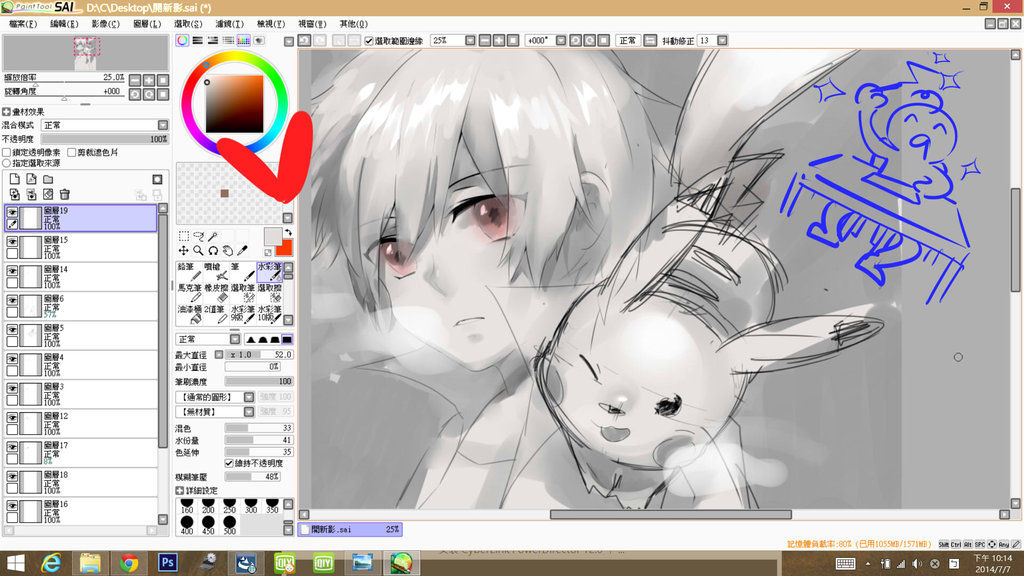Open the 檔案(F) file menu
The image size is (1024, 576).
pos(23,24)
